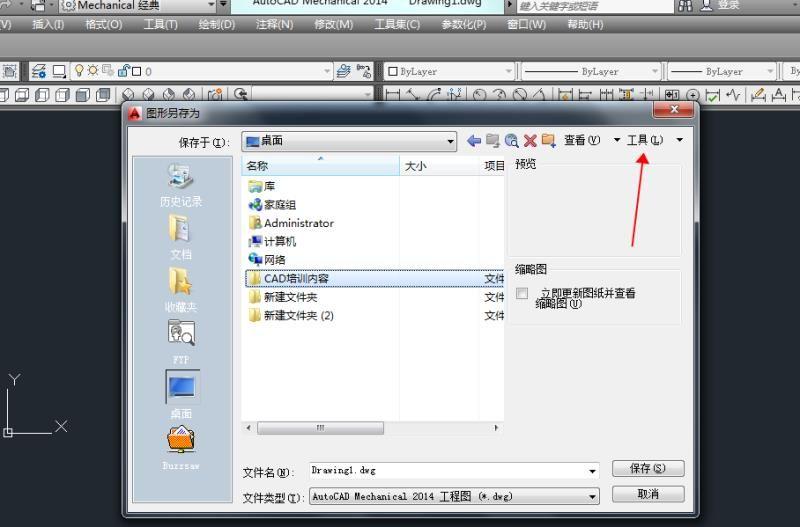Viewport: 800px width, 527px height.
Task: Open the ByLayer linetype dropdown
Action: [x=655, y=71]
